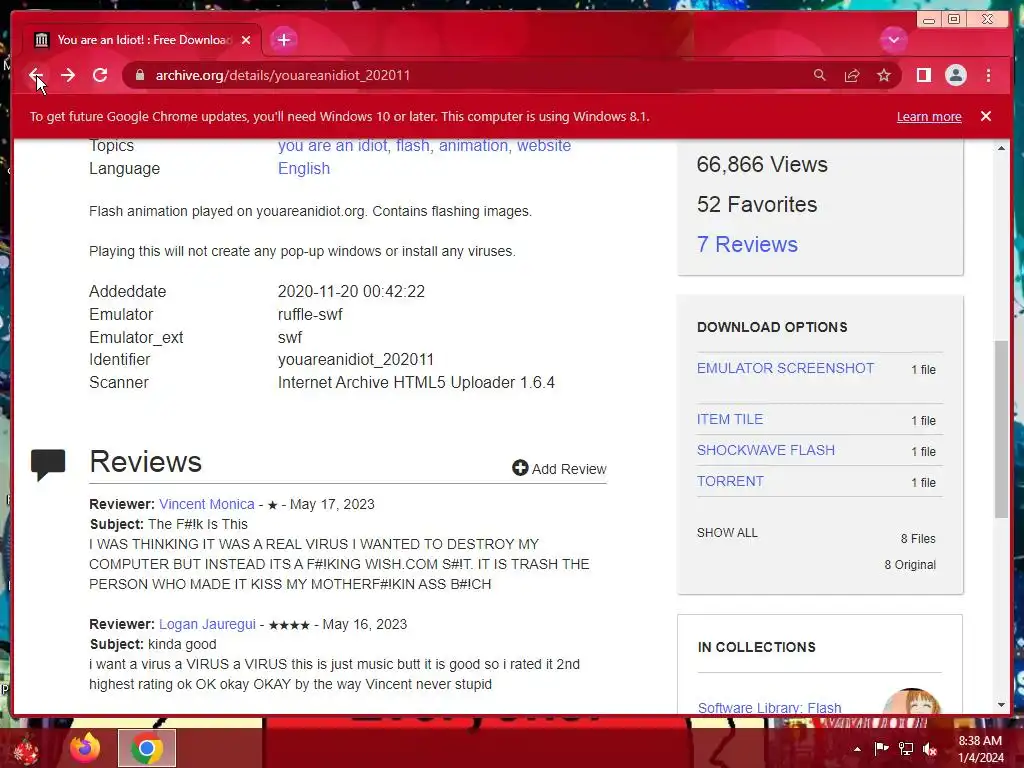Open the address bar zoom magnifier icon
The width and height of the screenshot is (1024, 768).
(x=820, y=75)
